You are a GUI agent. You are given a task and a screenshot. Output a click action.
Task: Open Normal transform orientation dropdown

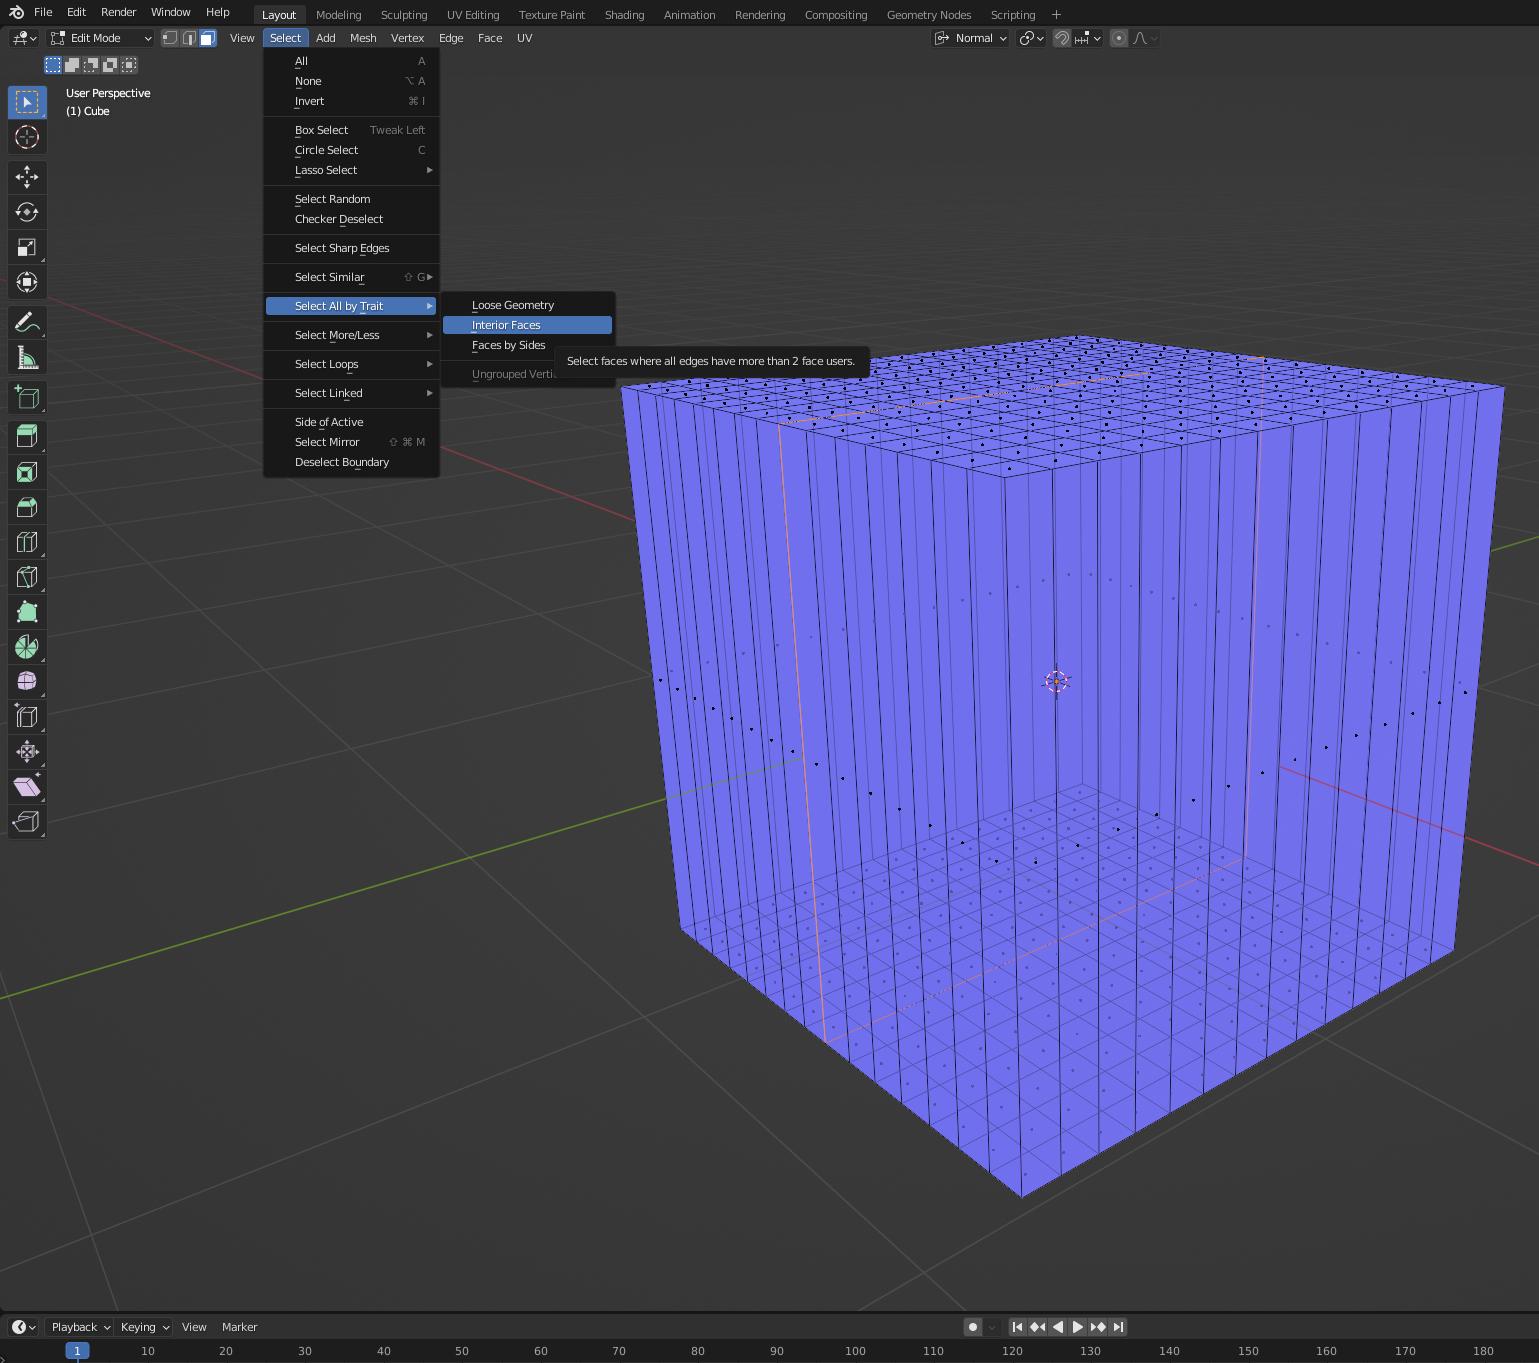pos(970,38)
